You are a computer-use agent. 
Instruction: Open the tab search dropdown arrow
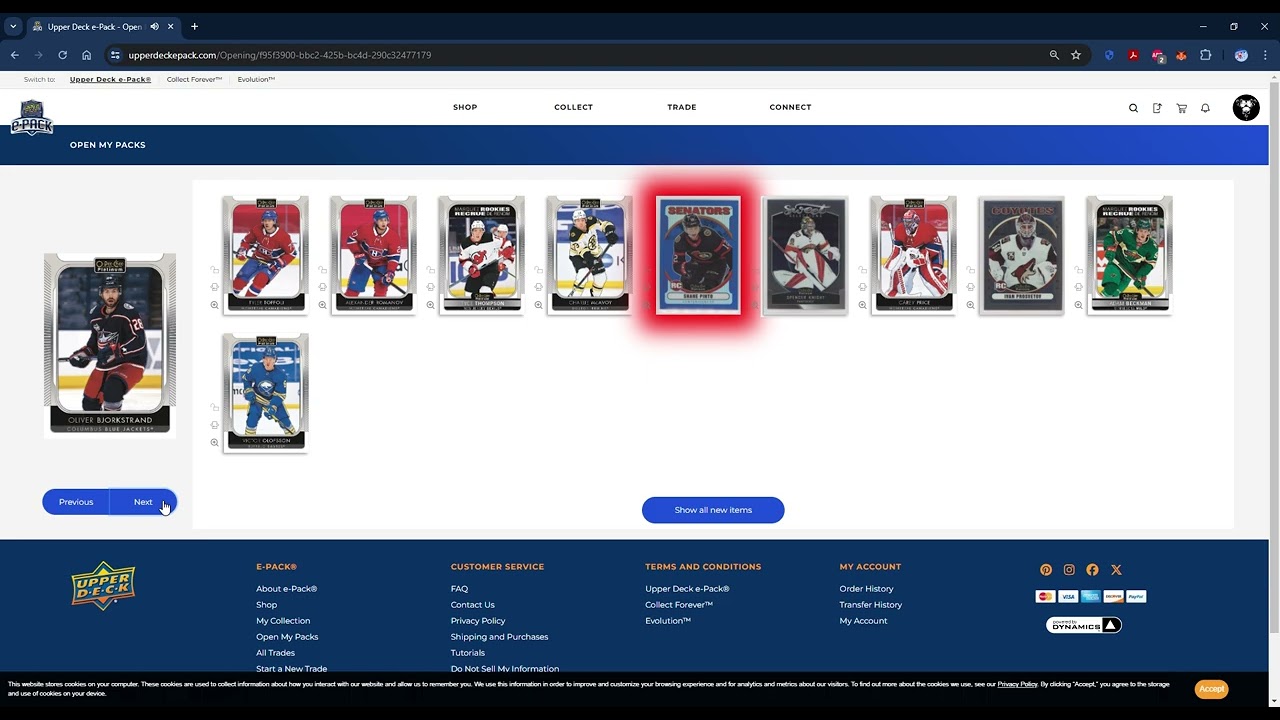pyautogui.click(x=13, y=27)
